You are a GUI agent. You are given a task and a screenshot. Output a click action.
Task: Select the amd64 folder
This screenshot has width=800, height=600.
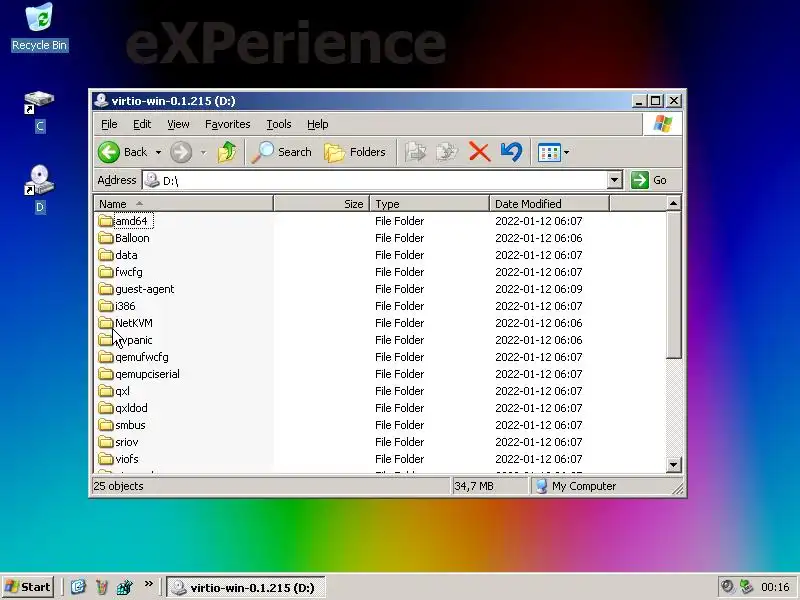click(x=124, y=221)
